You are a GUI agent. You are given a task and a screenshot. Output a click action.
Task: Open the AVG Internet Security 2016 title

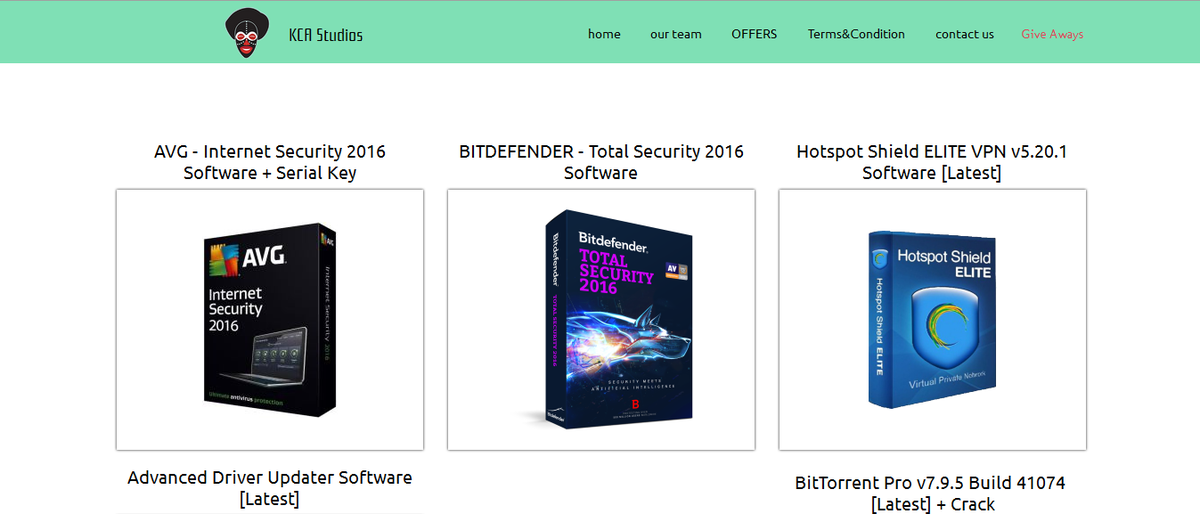[x=270, y=162]
